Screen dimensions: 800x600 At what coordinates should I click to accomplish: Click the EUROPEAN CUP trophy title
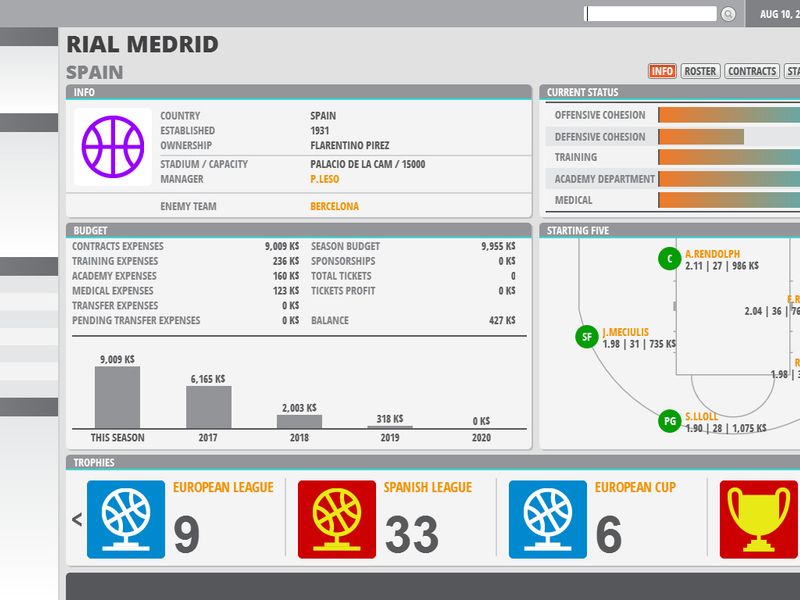(x=635, y=487)
